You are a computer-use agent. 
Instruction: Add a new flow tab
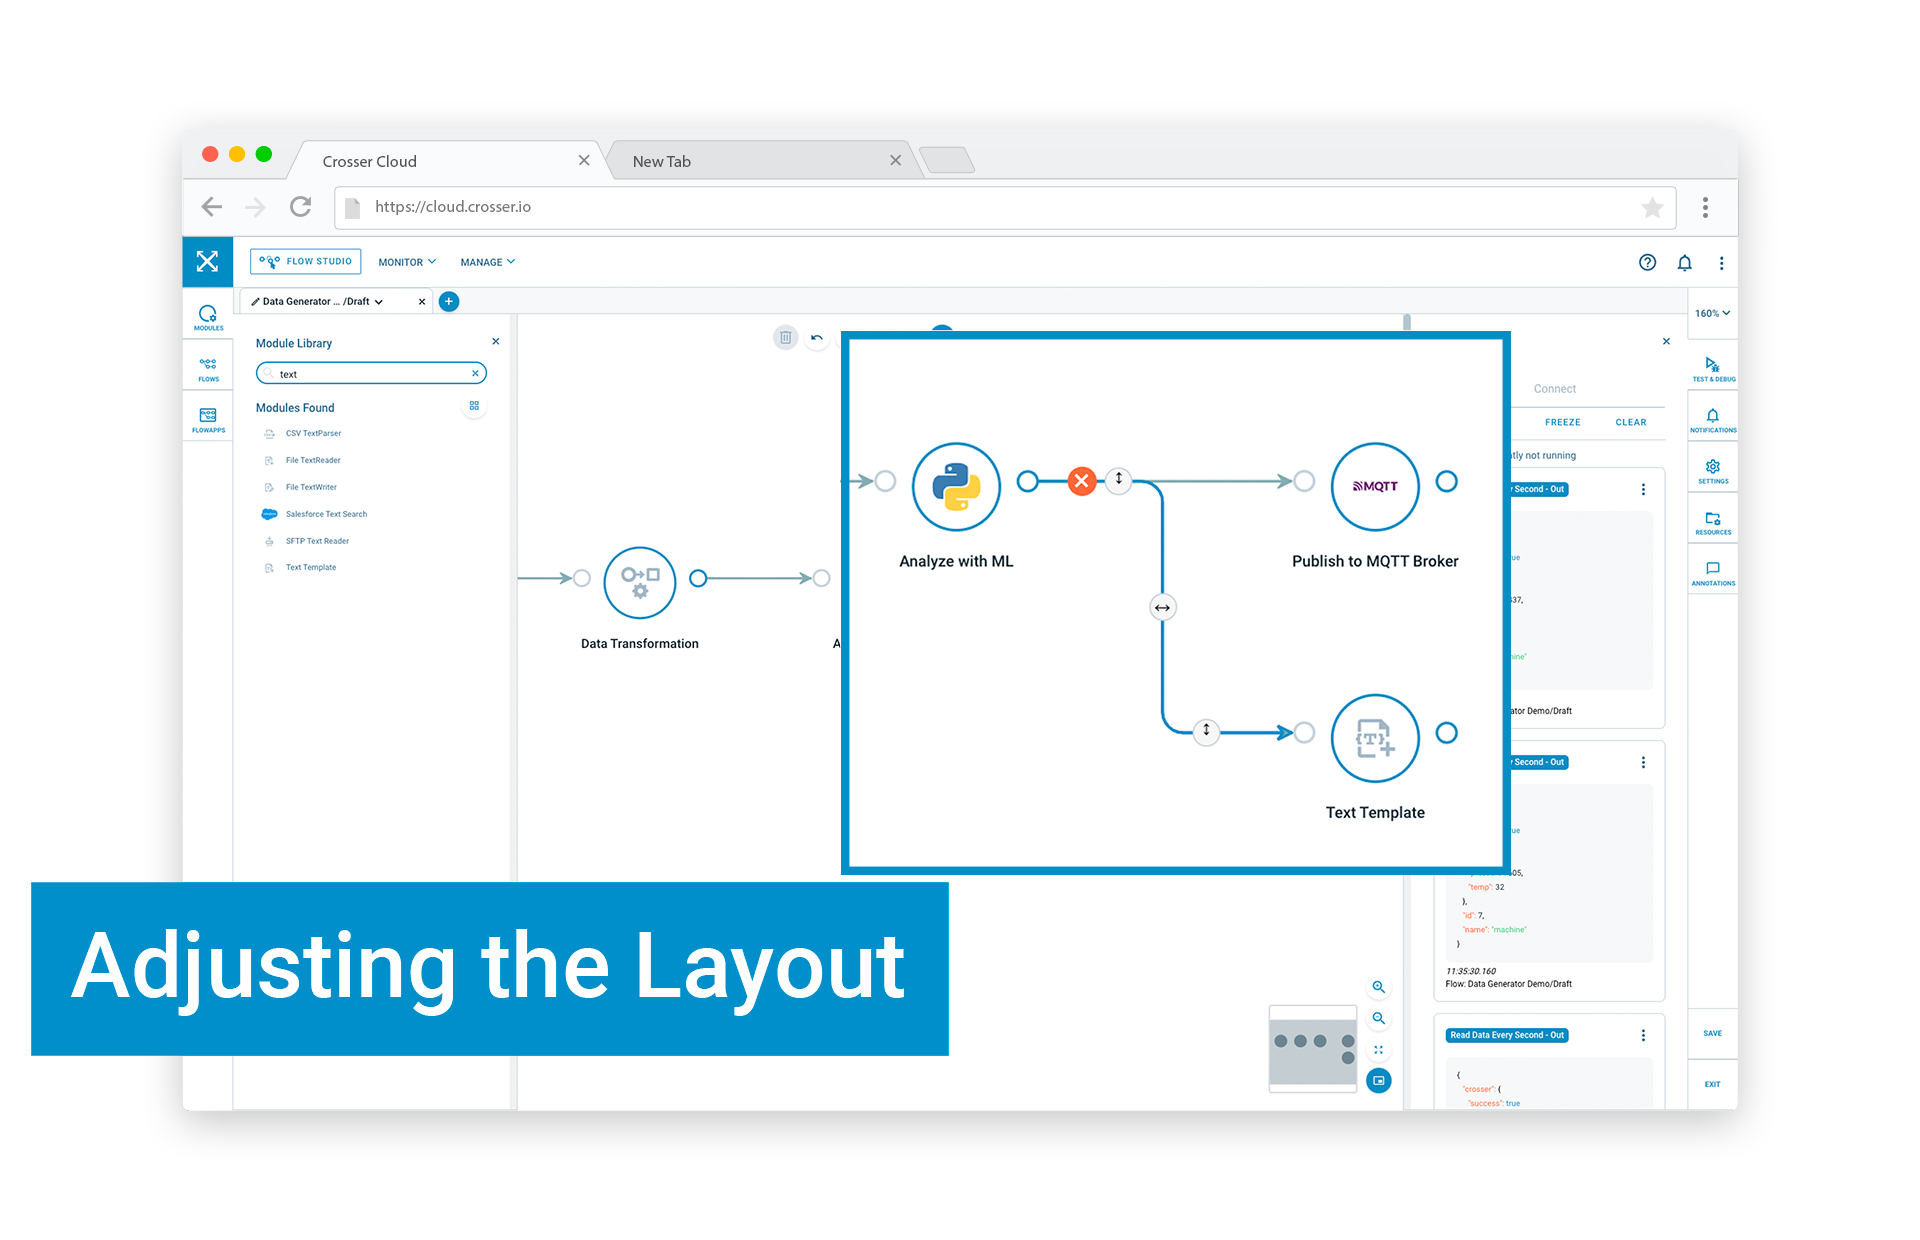449,301
